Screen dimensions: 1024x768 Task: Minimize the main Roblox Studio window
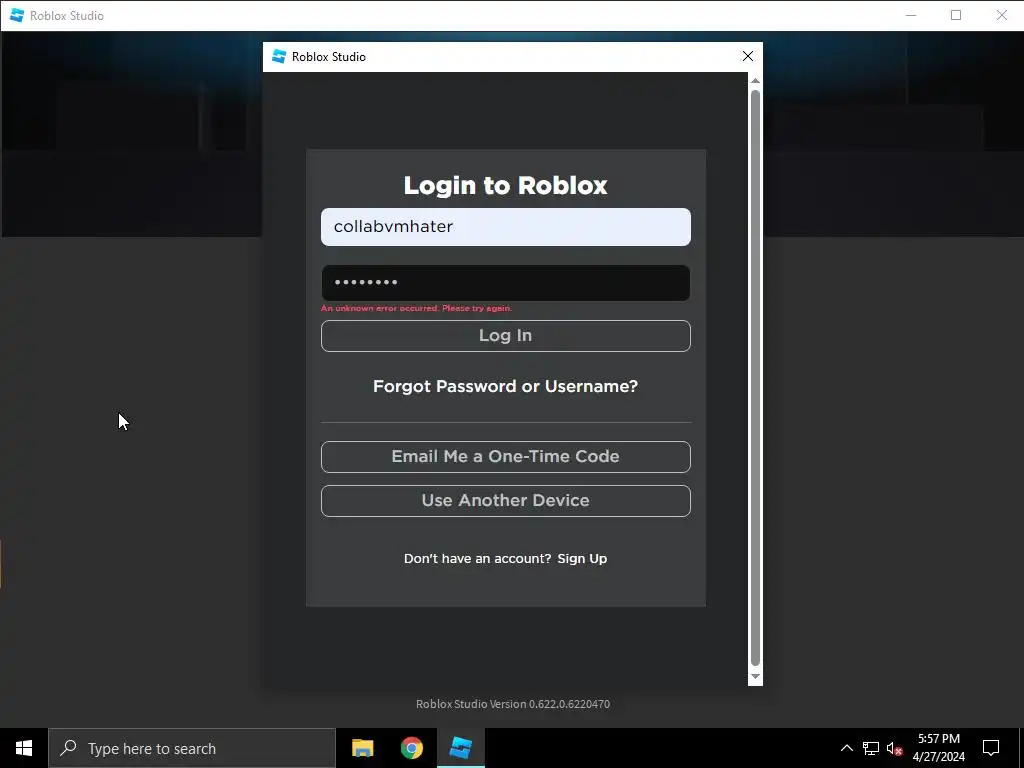911,15
